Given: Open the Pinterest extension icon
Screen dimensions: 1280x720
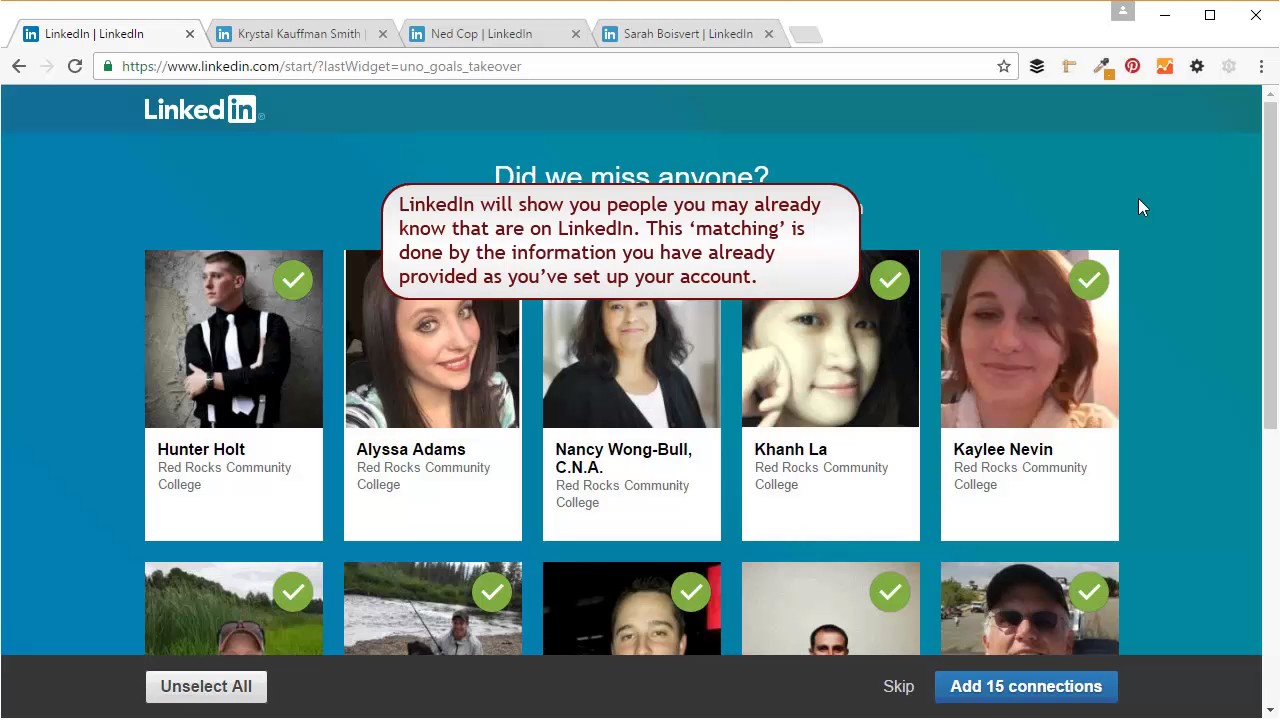Looking at the screenshot, I should [1133, 66].
